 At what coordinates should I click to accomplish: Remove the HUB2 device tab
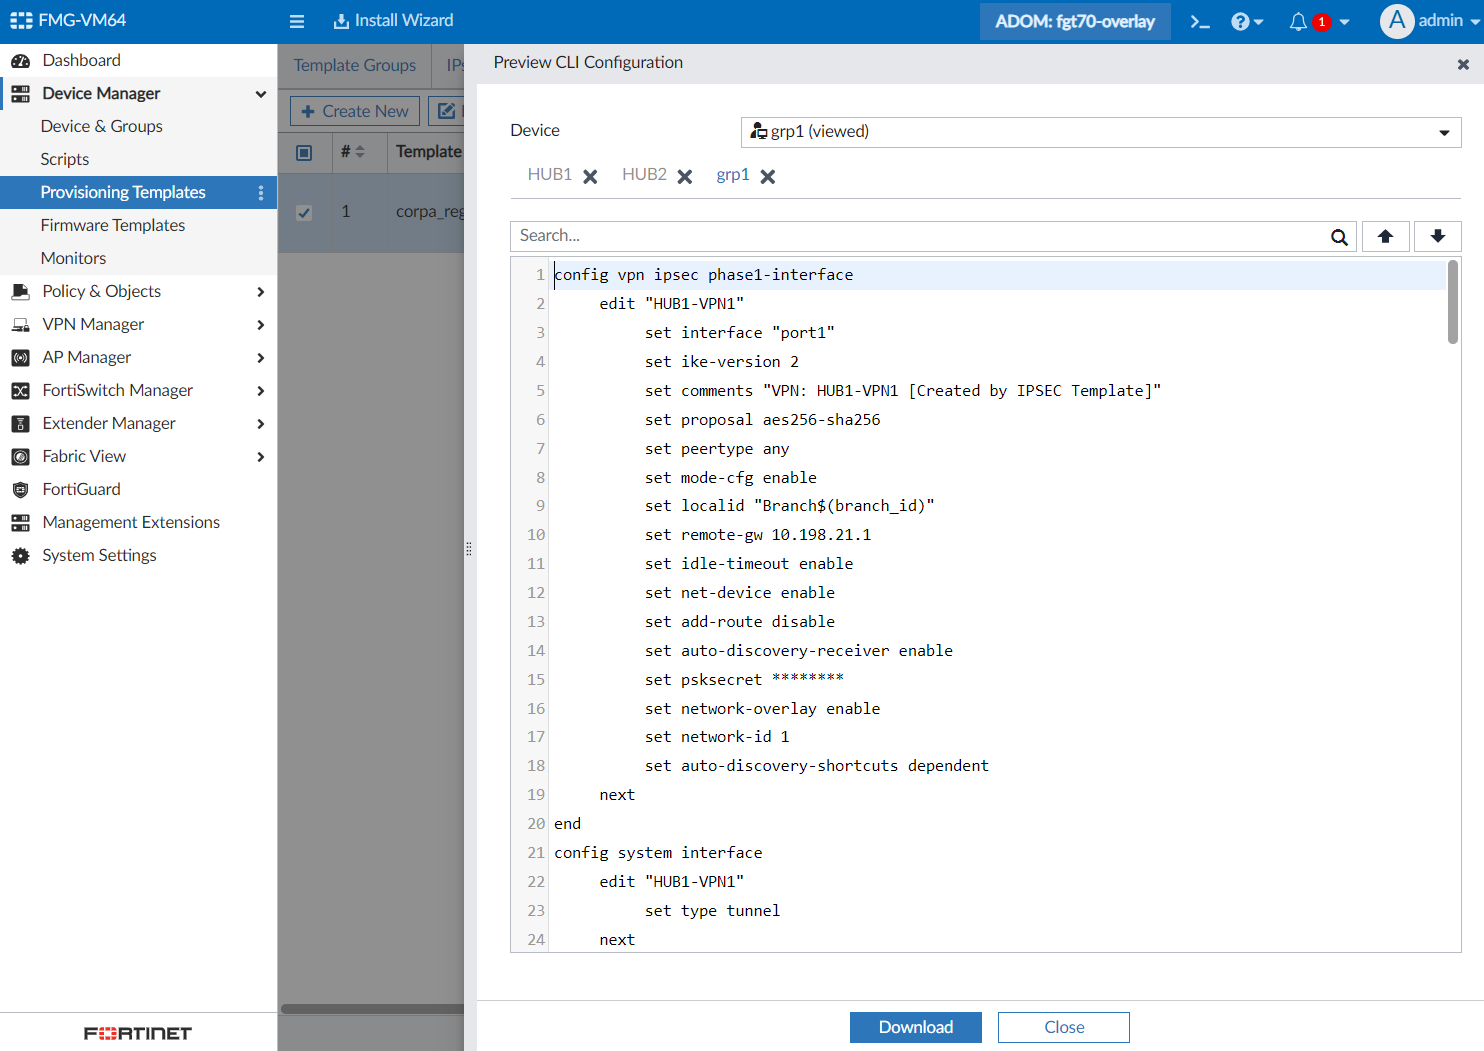685,177
